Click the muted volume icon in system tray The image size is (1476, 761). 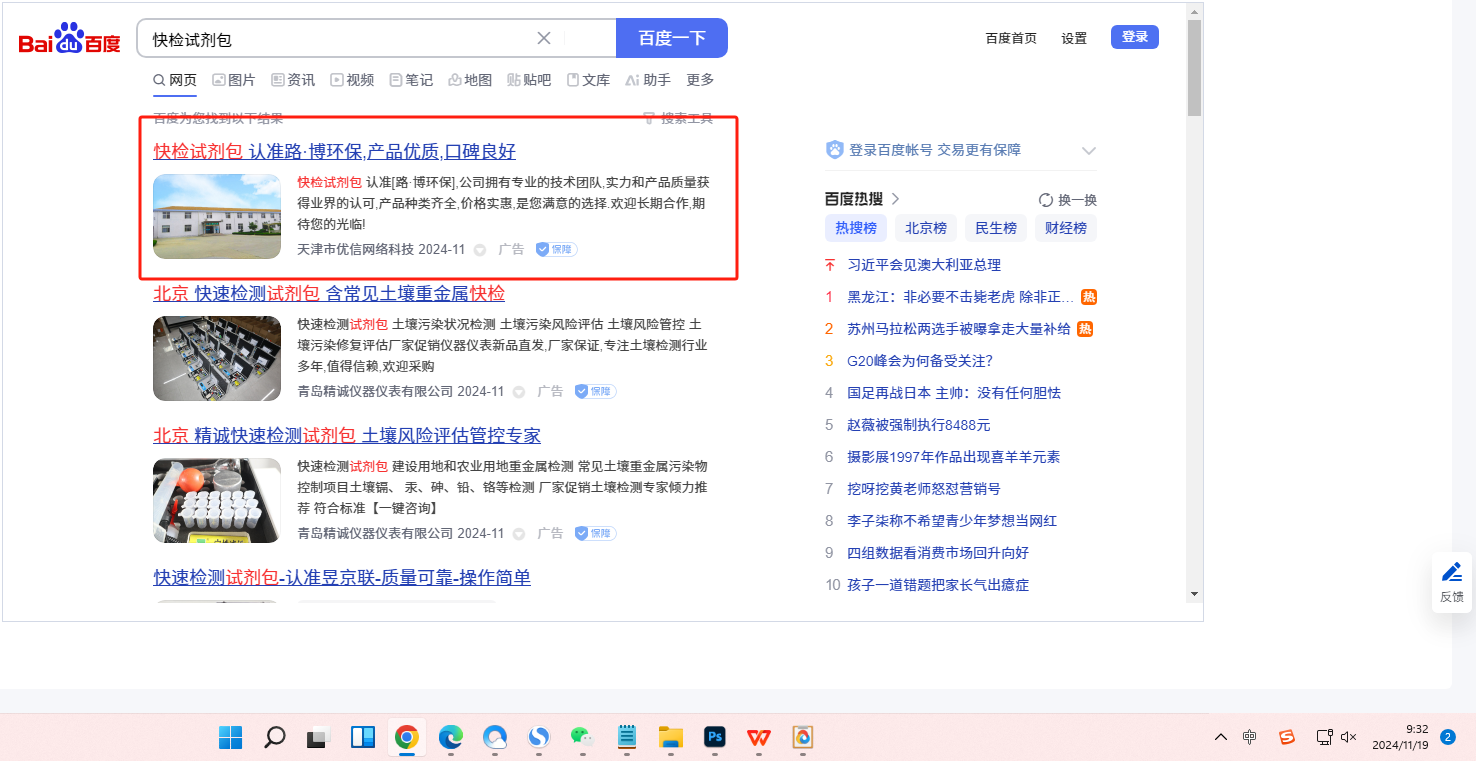[x=1348, y=737]
